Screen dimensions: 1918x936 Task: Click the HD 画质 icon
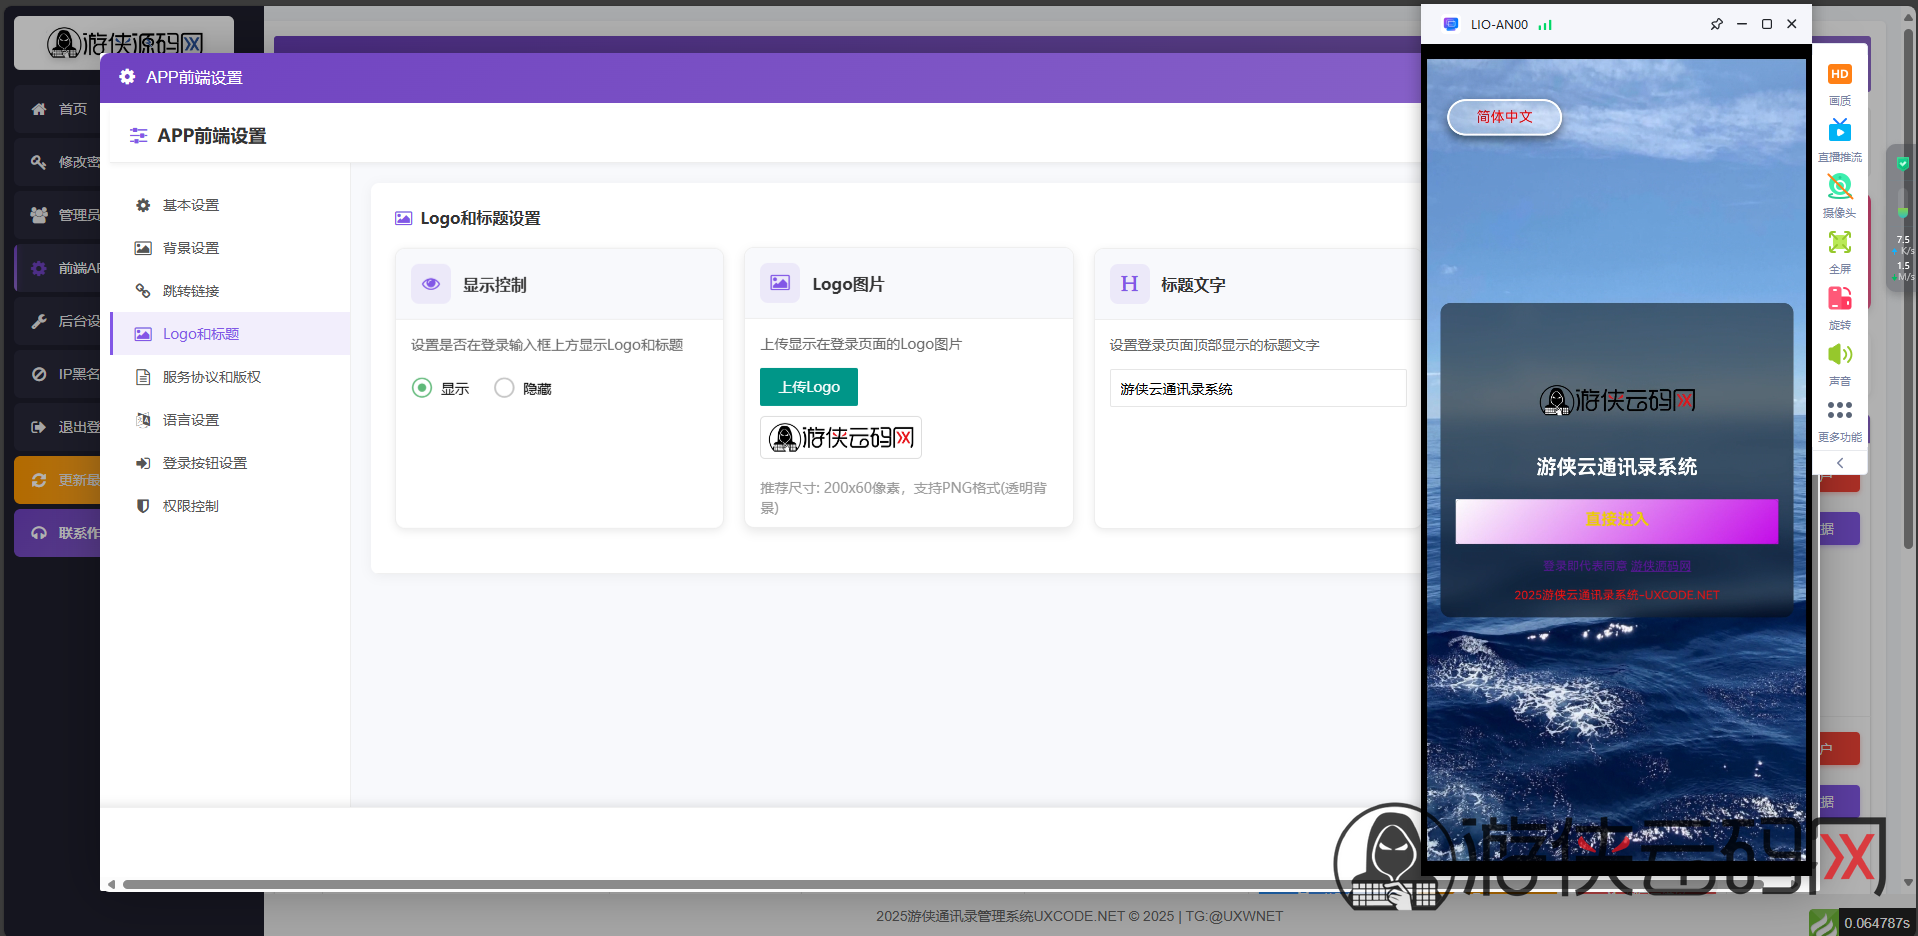point(1840,75)
